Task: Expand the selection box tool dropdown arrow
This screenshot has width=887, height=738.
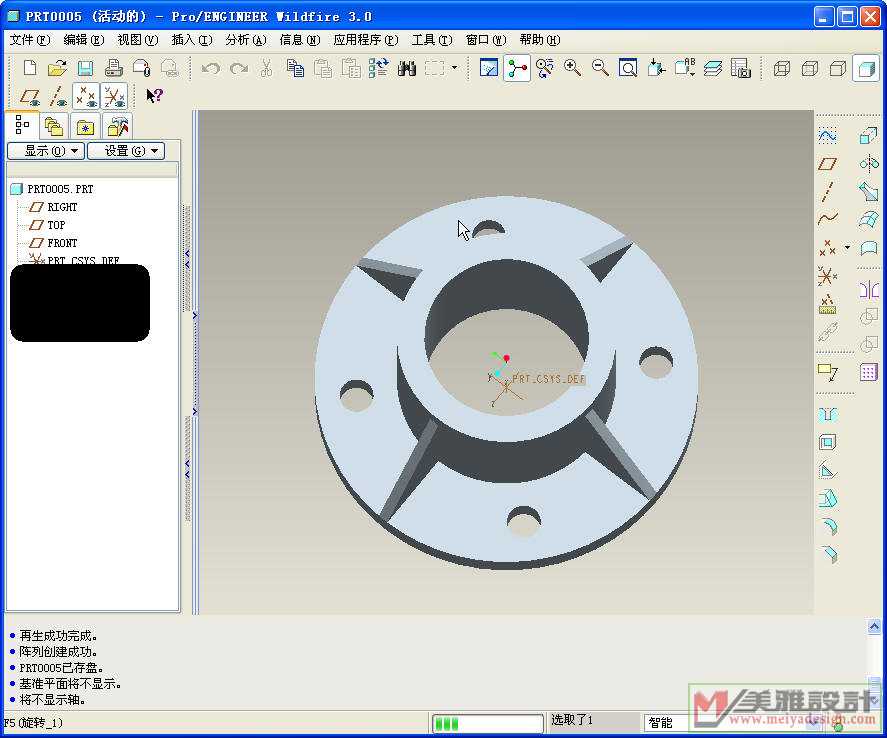Action: pyautogui.click(x=454, y=68)
